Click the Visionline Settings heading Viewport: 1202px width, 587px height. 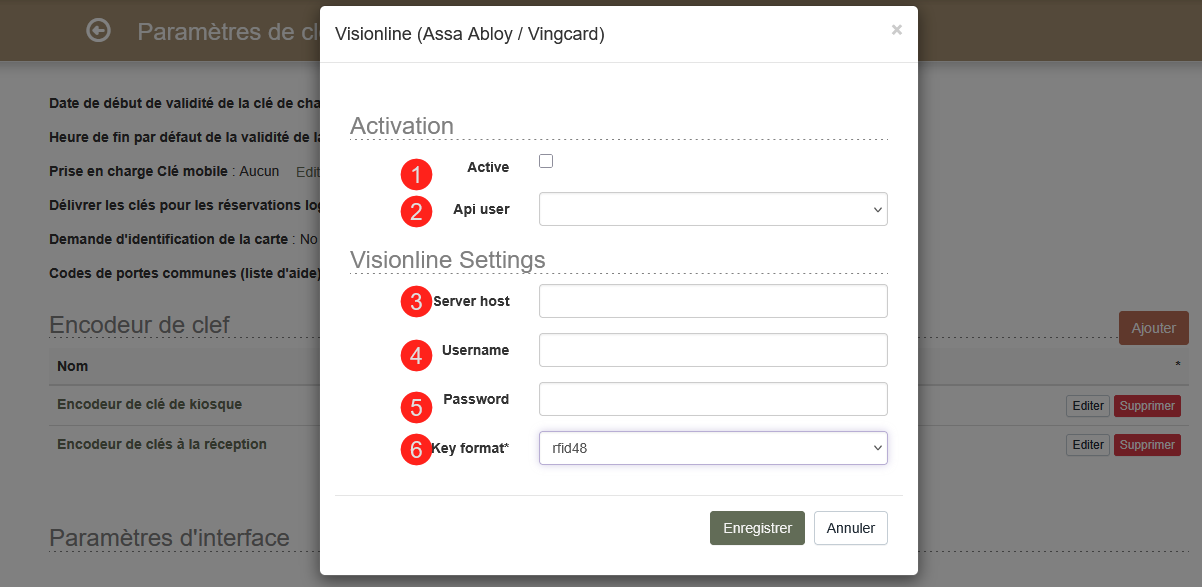tap(448, 259)
